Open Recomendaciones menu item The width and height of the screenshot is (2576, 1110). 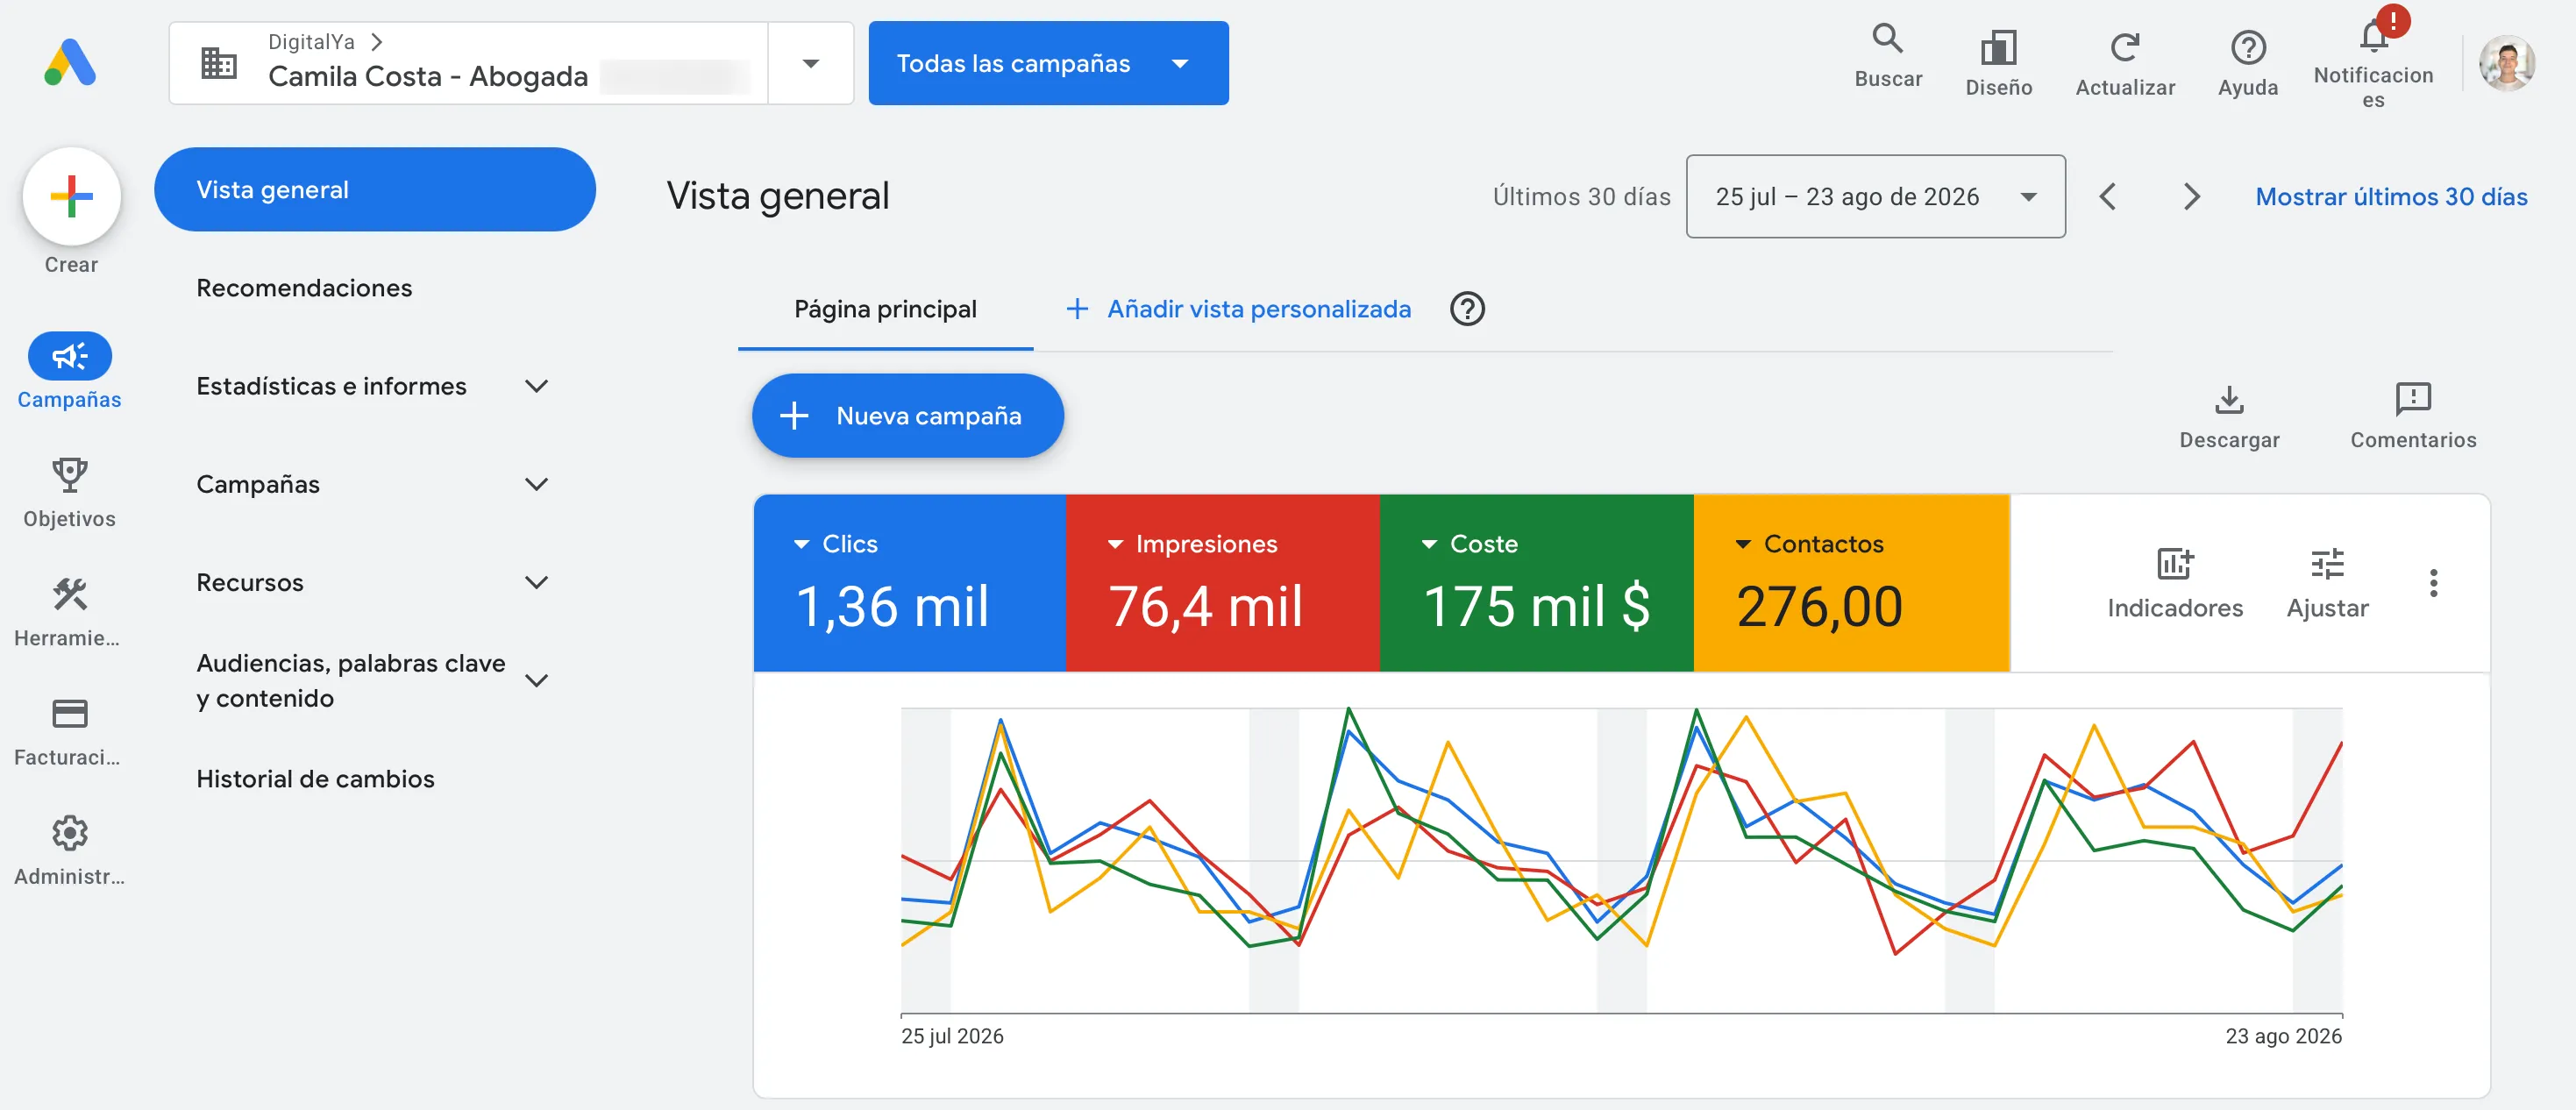point(304,288)
